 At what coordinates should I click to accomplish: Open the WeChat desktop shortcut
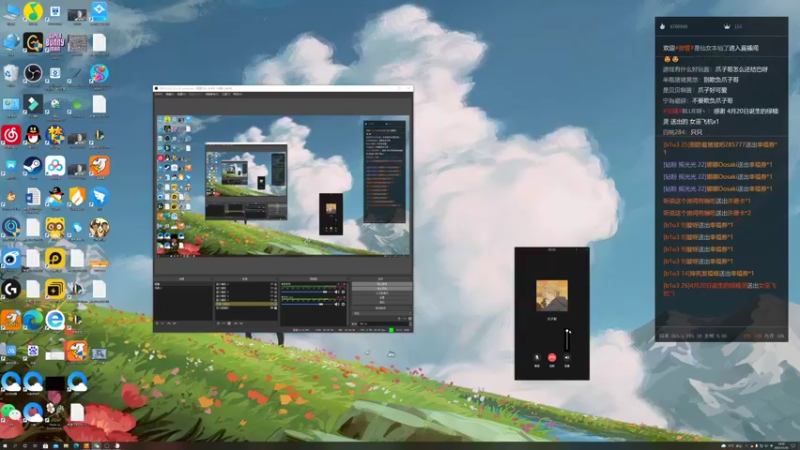coord(11,412)
